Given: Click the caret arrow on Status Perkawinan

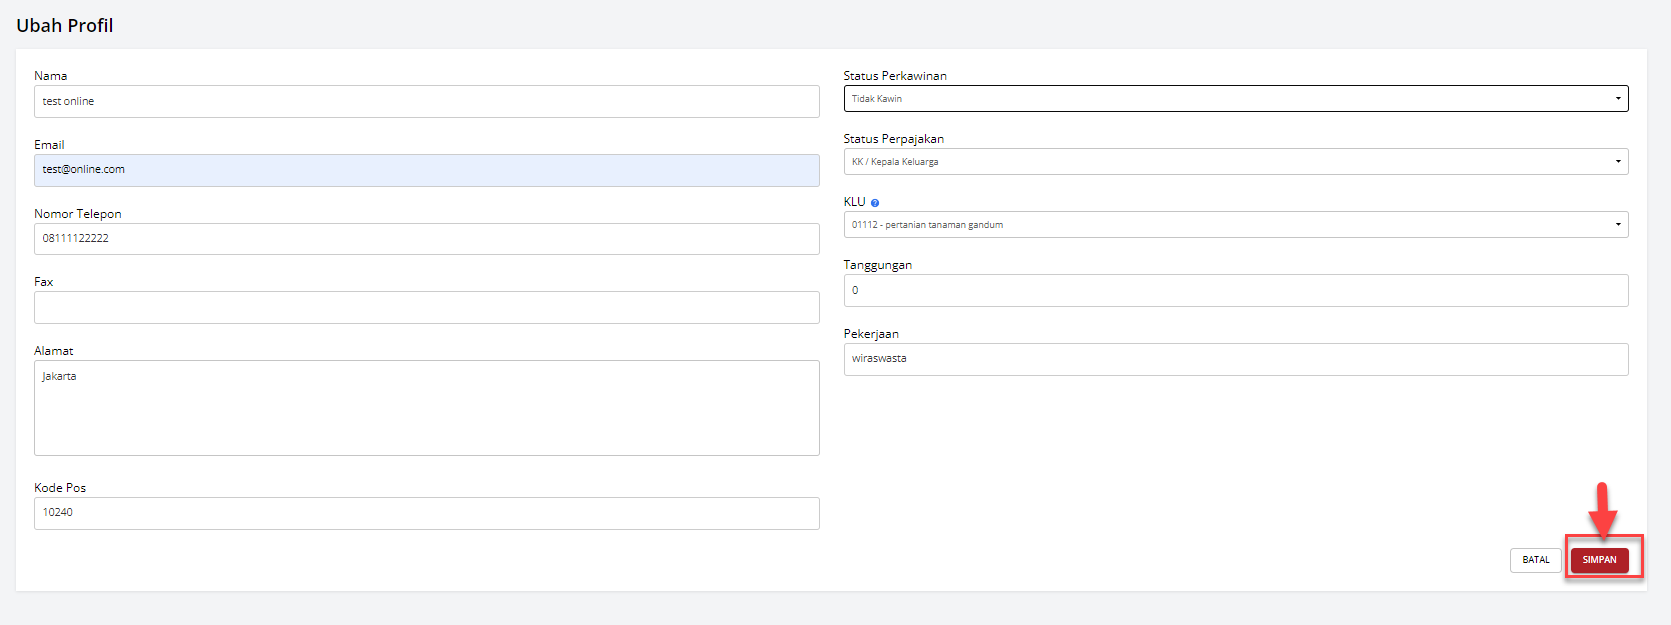Looking at the screenshot, I should [1617, 99].
